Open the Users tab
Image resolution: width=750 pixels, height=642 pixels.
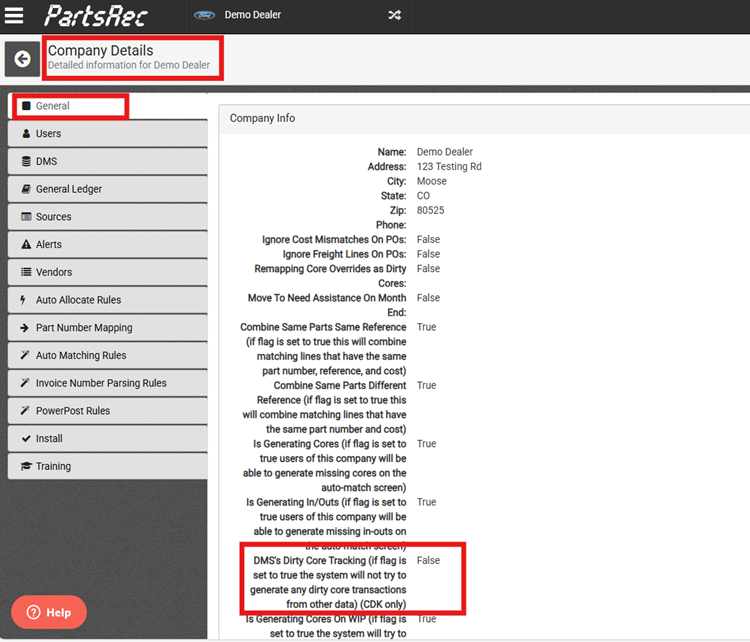coord(108,133)
